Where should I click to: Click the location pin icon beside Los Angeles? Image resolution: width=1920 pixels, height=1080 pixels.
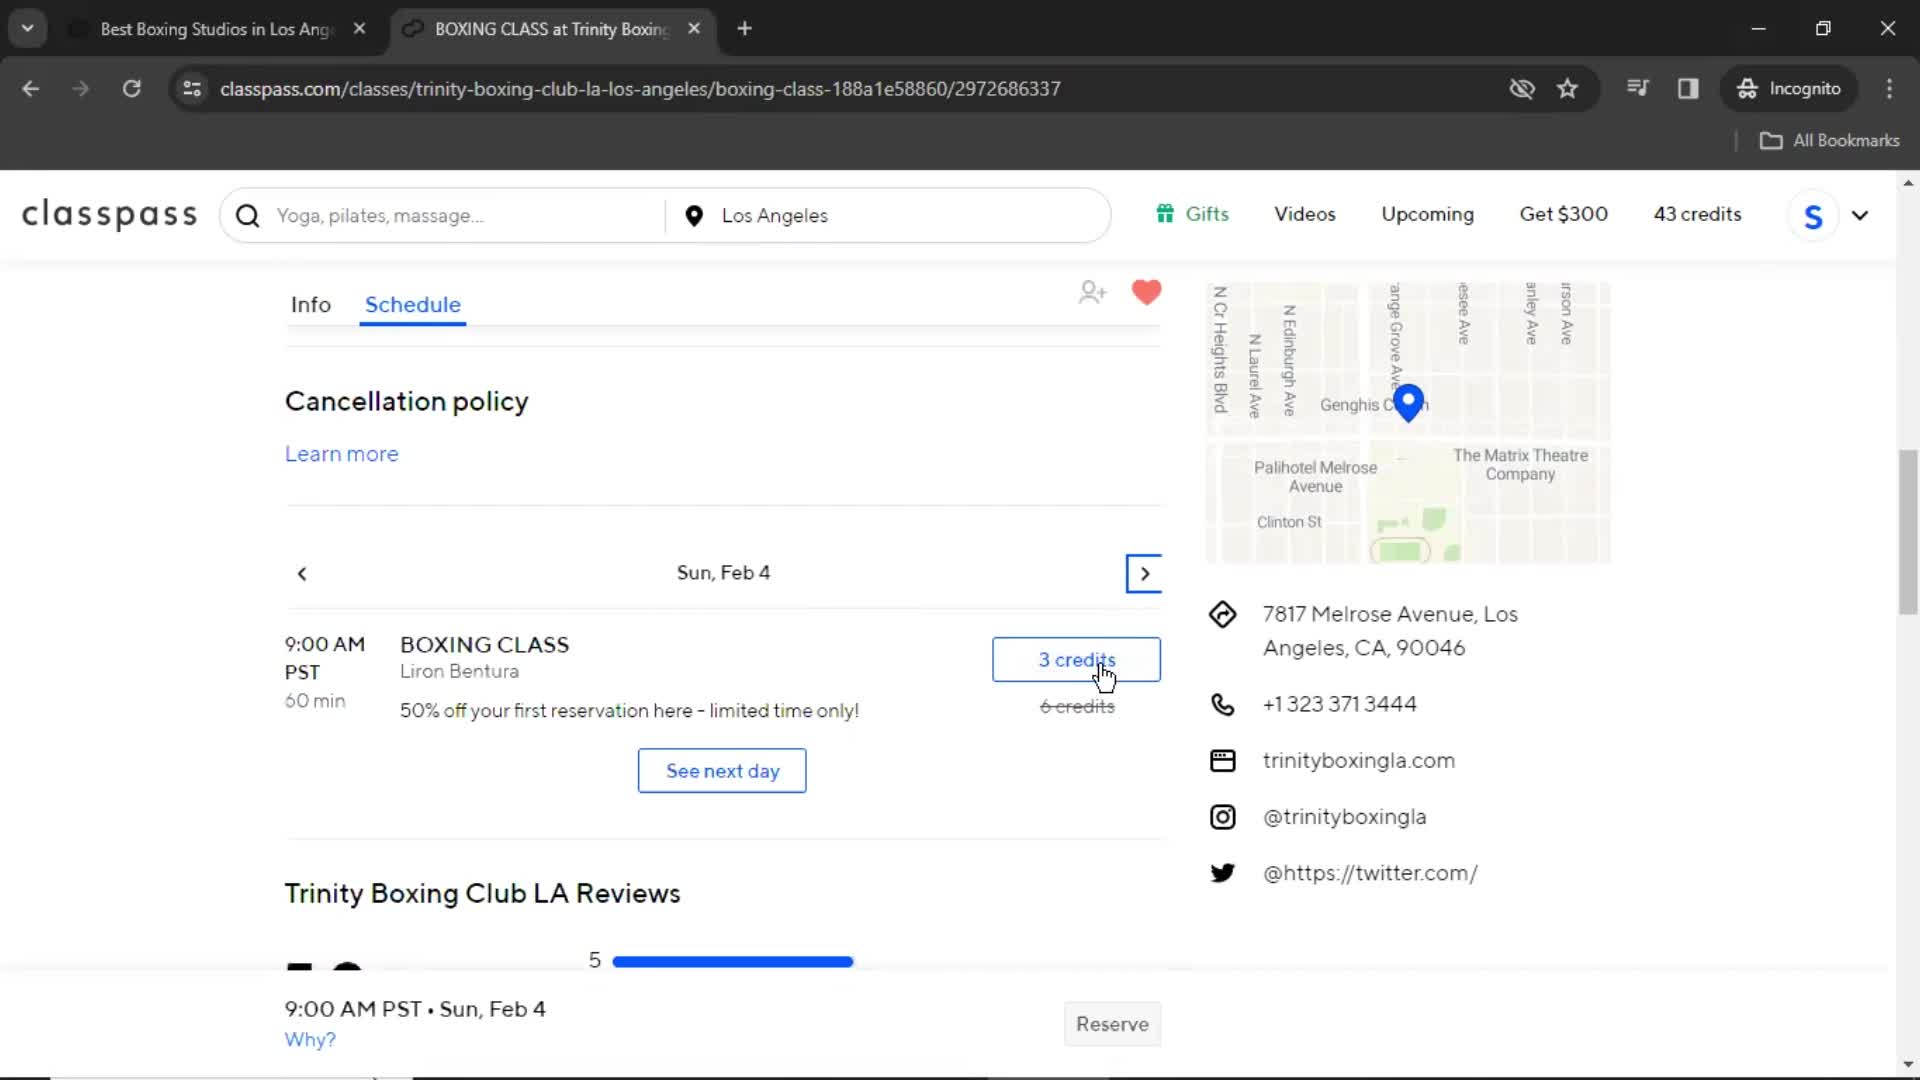[694, 216]
